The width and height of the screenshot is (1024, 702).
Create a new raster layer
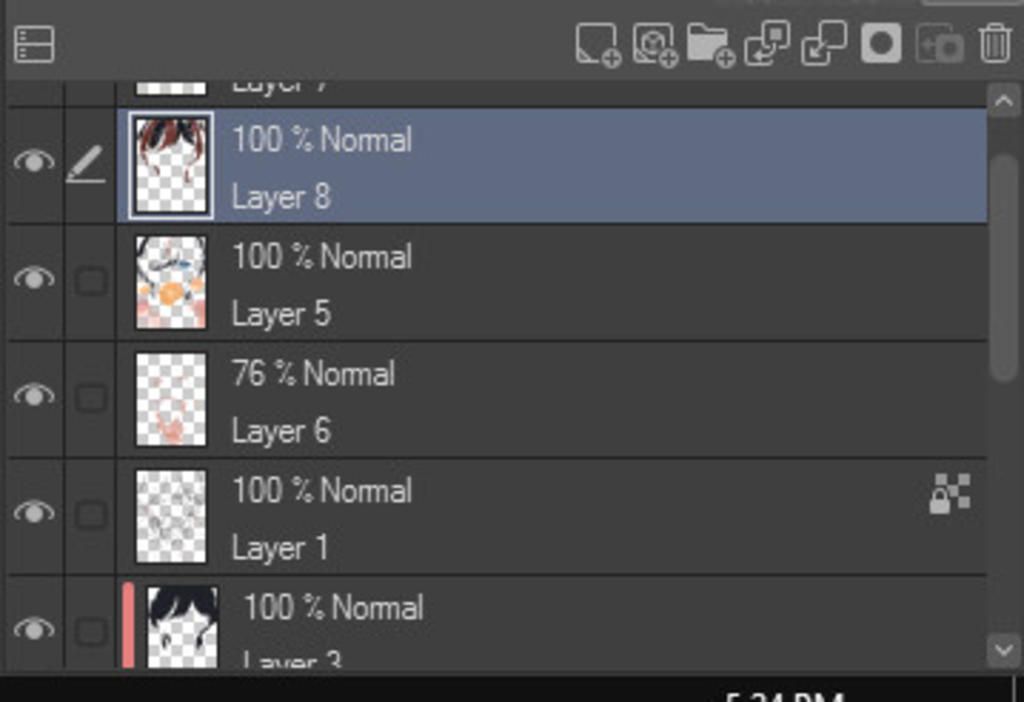coord(598,45)
